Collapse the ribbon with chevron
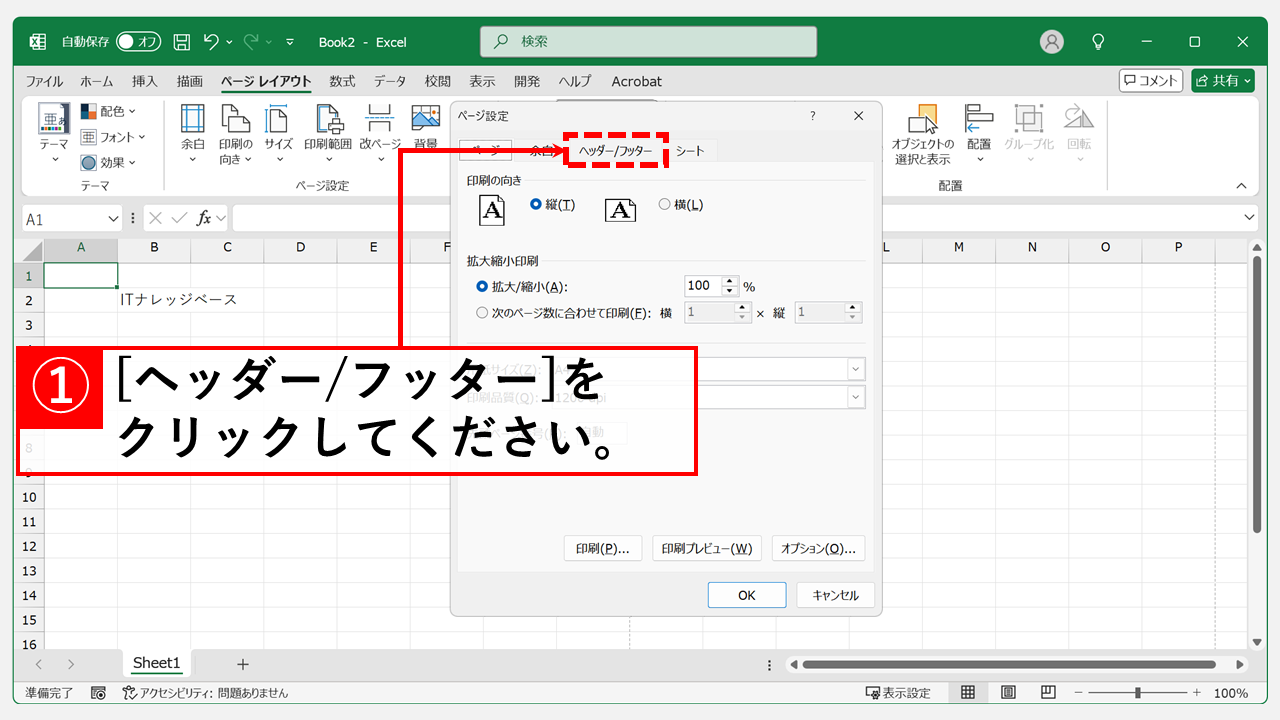The image size is (1280, 720). click(x=1241, y=186)
